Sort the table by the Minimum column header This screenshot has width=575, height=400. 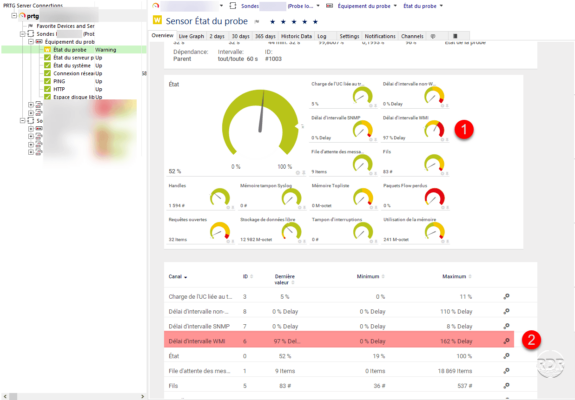370,276
